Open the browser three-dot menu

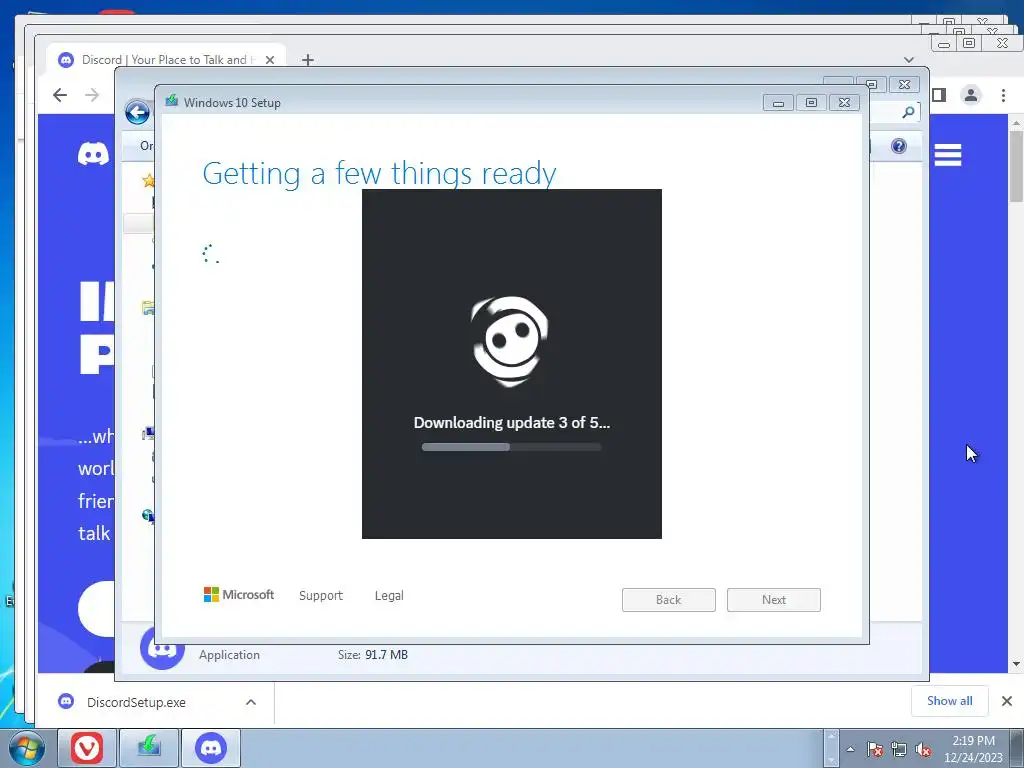click(x=1003, y=95)
